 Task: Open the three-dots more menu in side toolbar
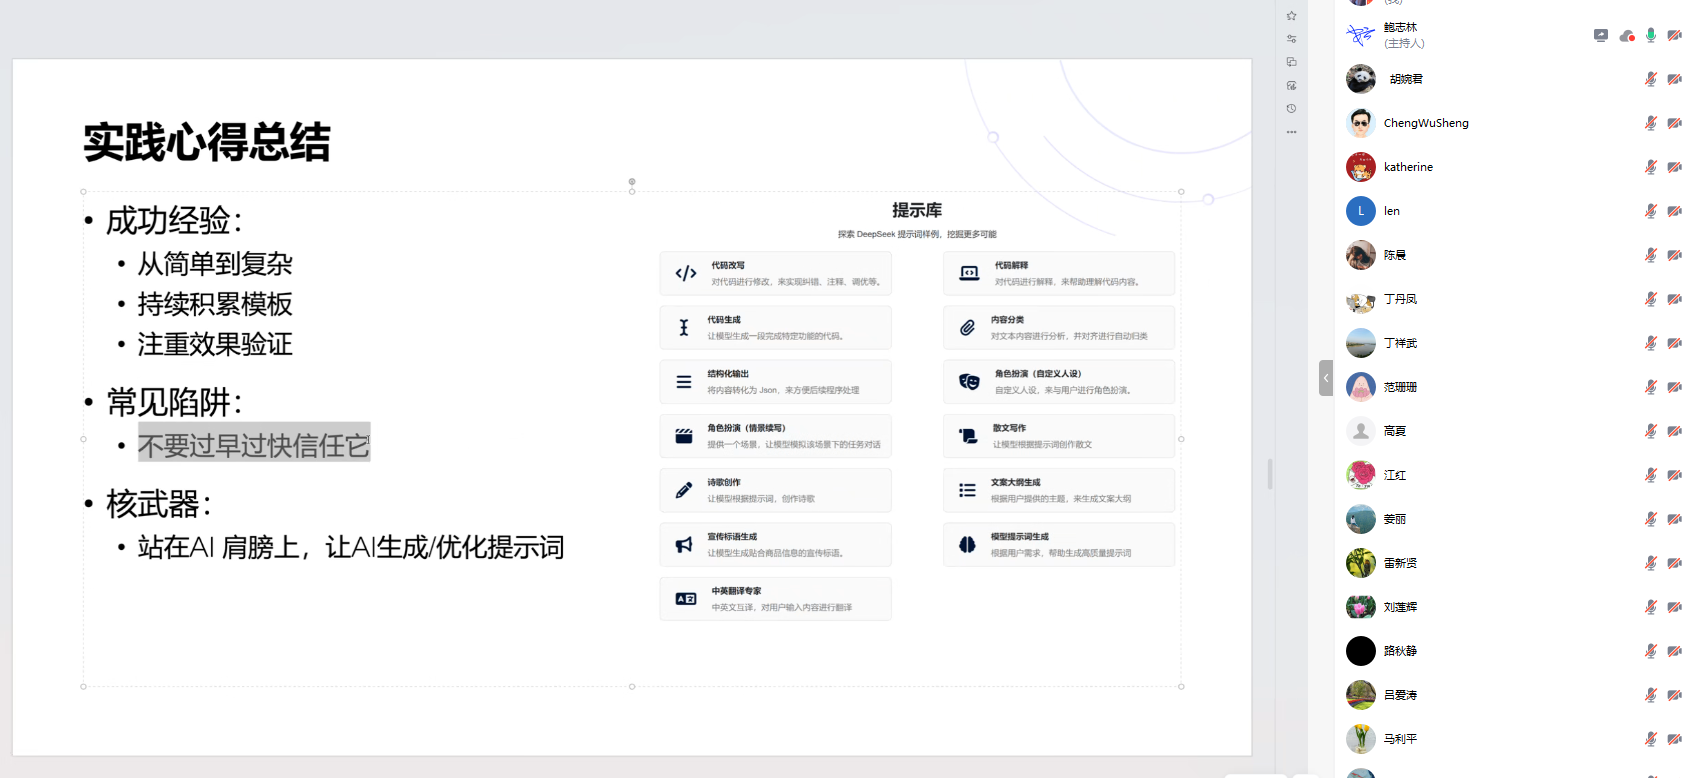pos(1291,132)
